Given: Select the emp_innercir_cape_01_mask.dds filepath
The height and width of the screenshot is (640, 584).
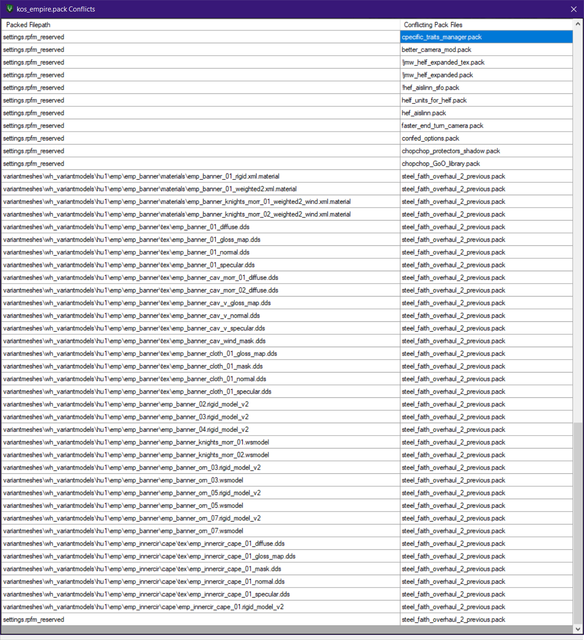Looking at the screenshot, I should (x=200, y=569).
